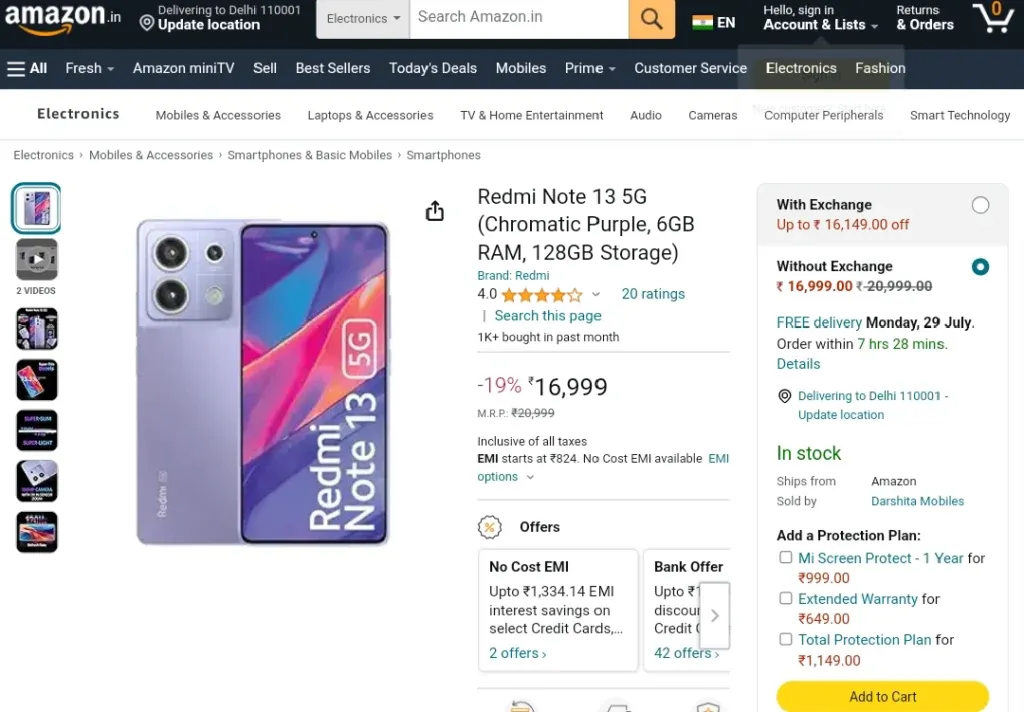Open the shopping cart icon
Screen dimensions: 1024x712
993,18
